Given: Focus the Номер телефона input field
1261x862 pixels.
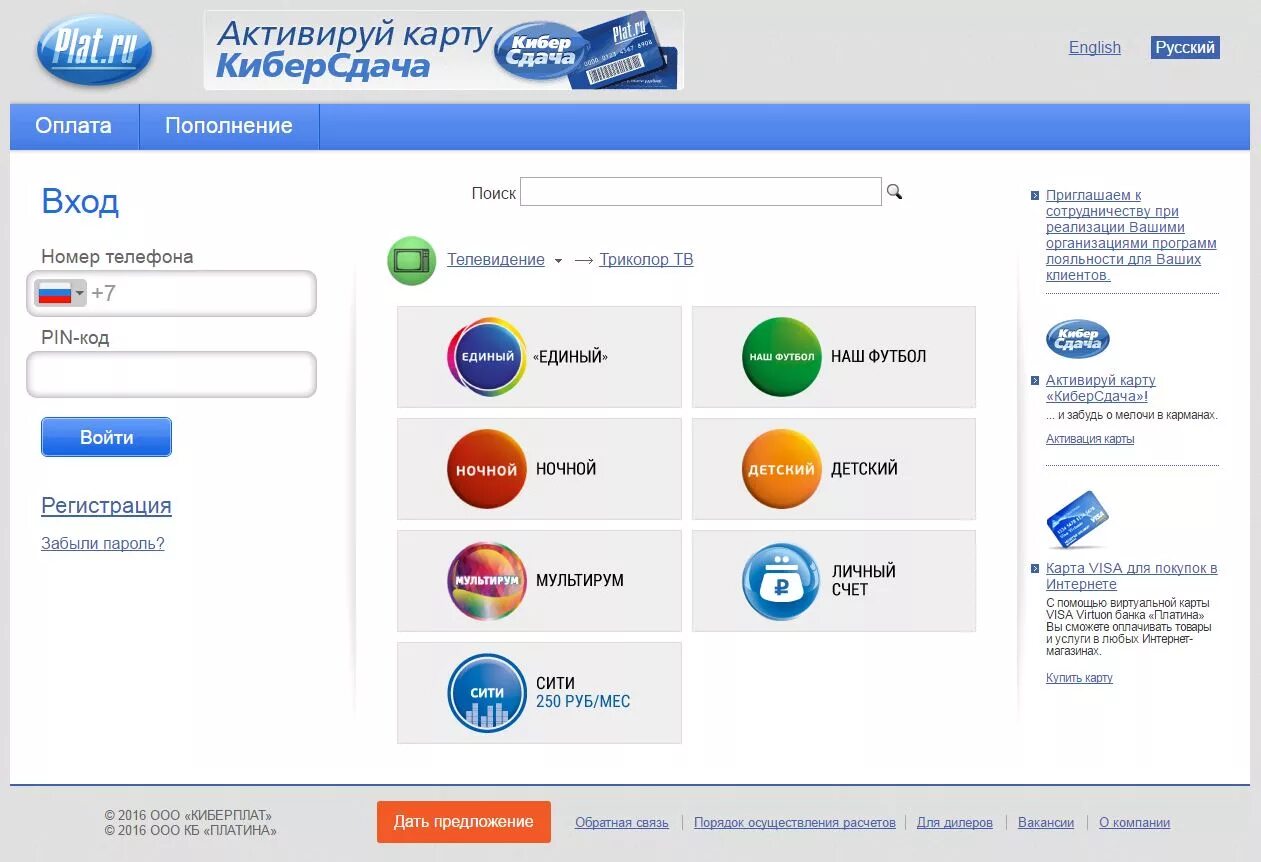Looking at the screenshot, I should pos(171,293).
